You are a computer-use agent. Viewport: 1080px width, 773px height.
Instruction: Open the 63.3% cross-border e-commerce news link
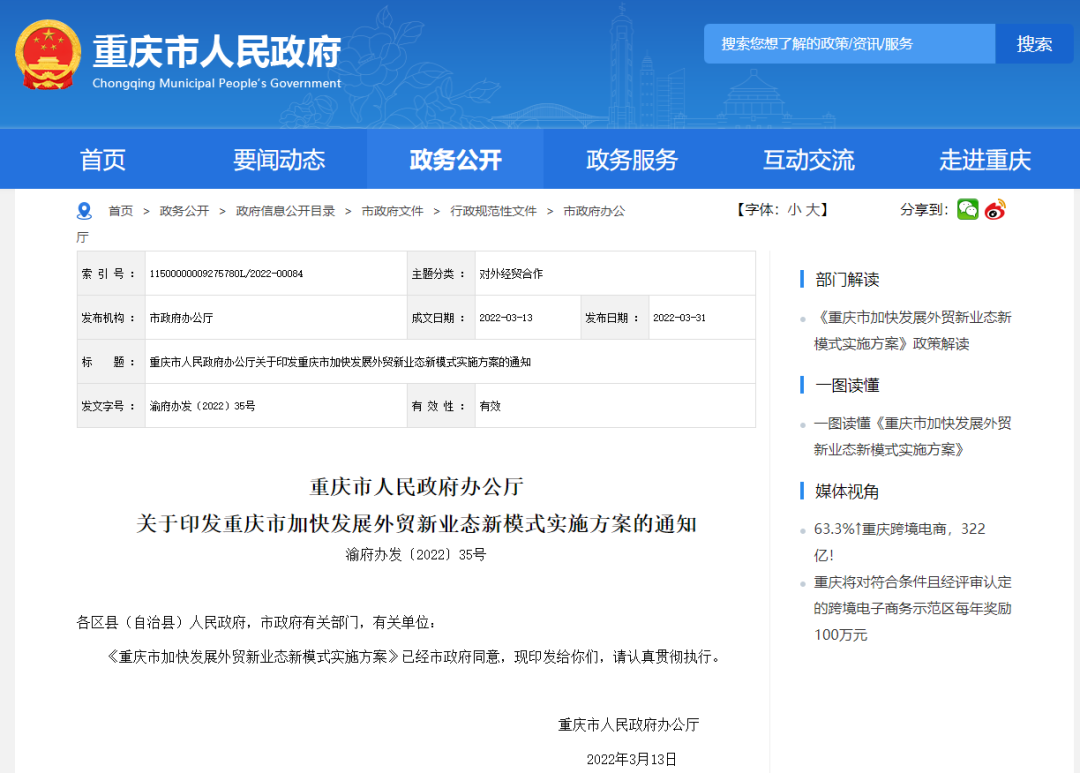pos(899,541)
